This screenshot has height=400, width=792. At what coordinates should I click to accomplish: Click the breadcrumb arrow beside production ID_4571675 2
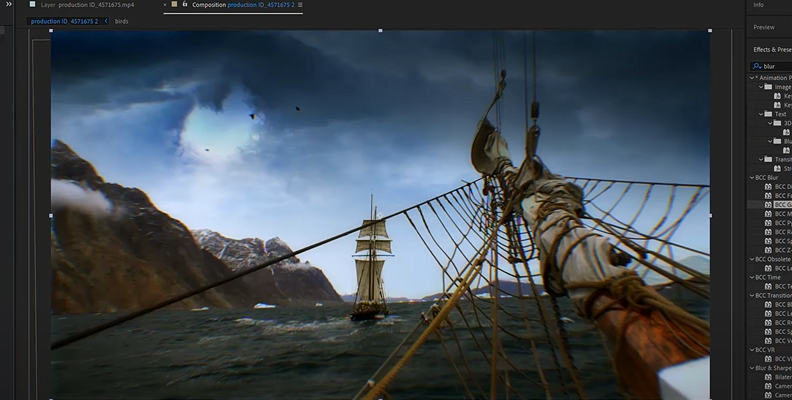point(106,21)
